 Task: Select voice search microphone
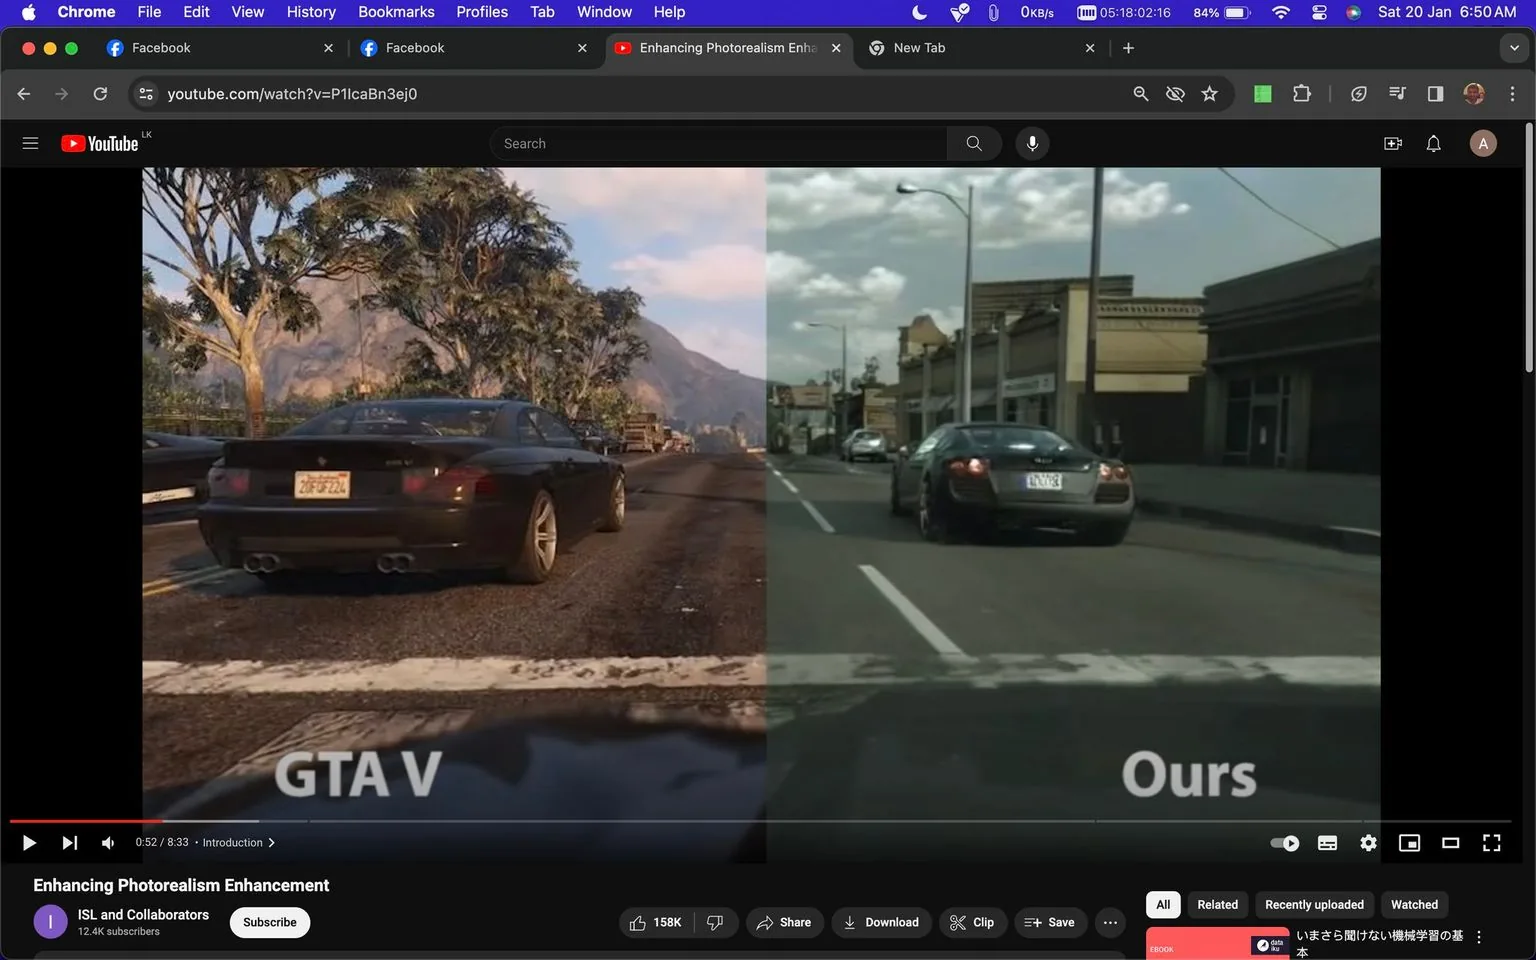pos(1032,143)
